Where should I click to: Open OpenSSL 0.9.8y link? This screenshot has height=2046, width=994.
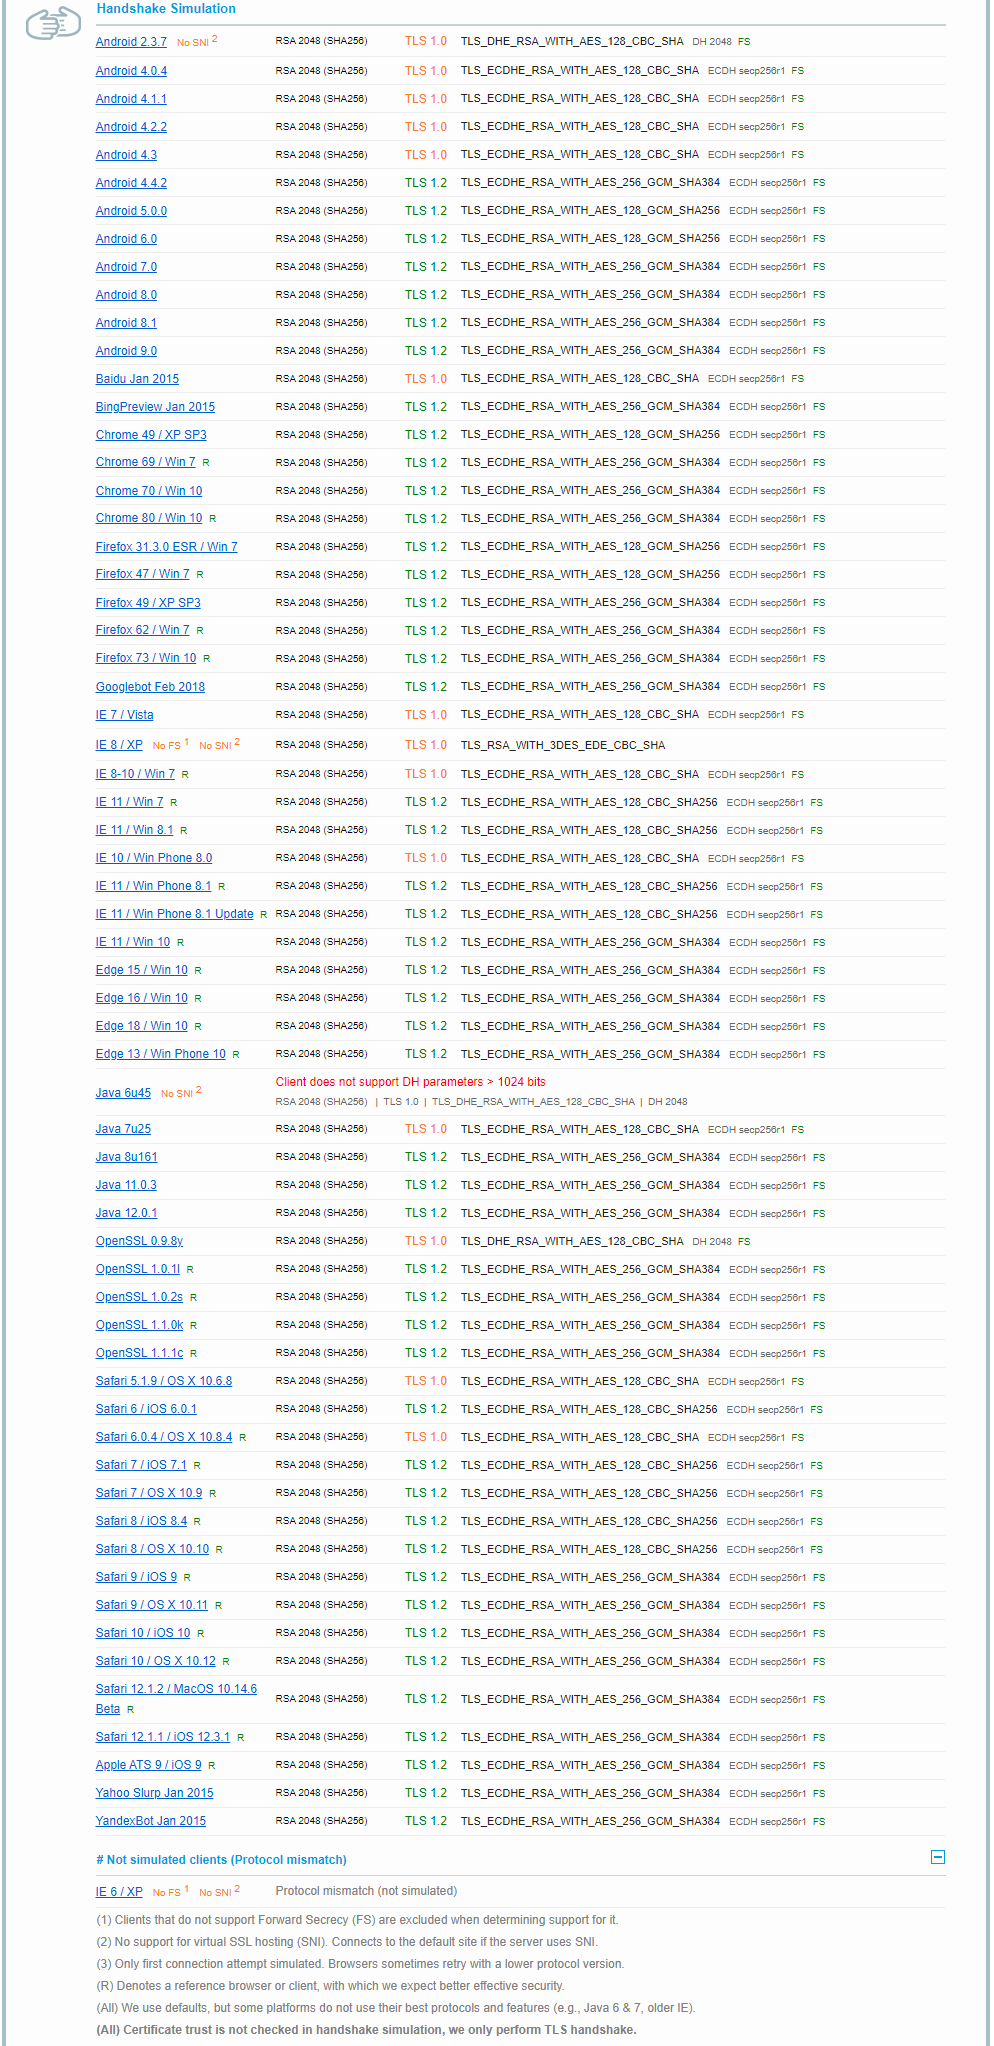(139, 1241)
